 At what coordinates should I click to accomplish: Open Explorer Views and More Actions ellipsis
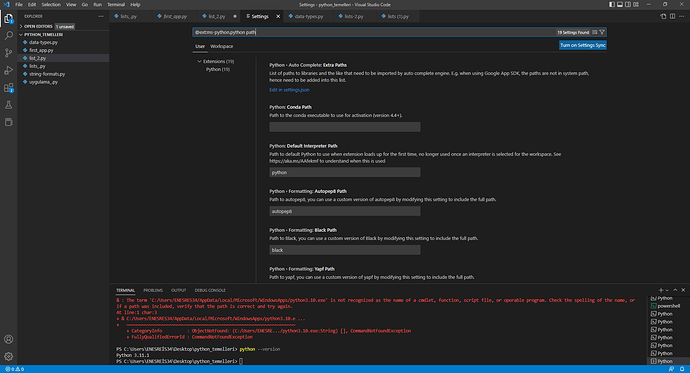101,16
